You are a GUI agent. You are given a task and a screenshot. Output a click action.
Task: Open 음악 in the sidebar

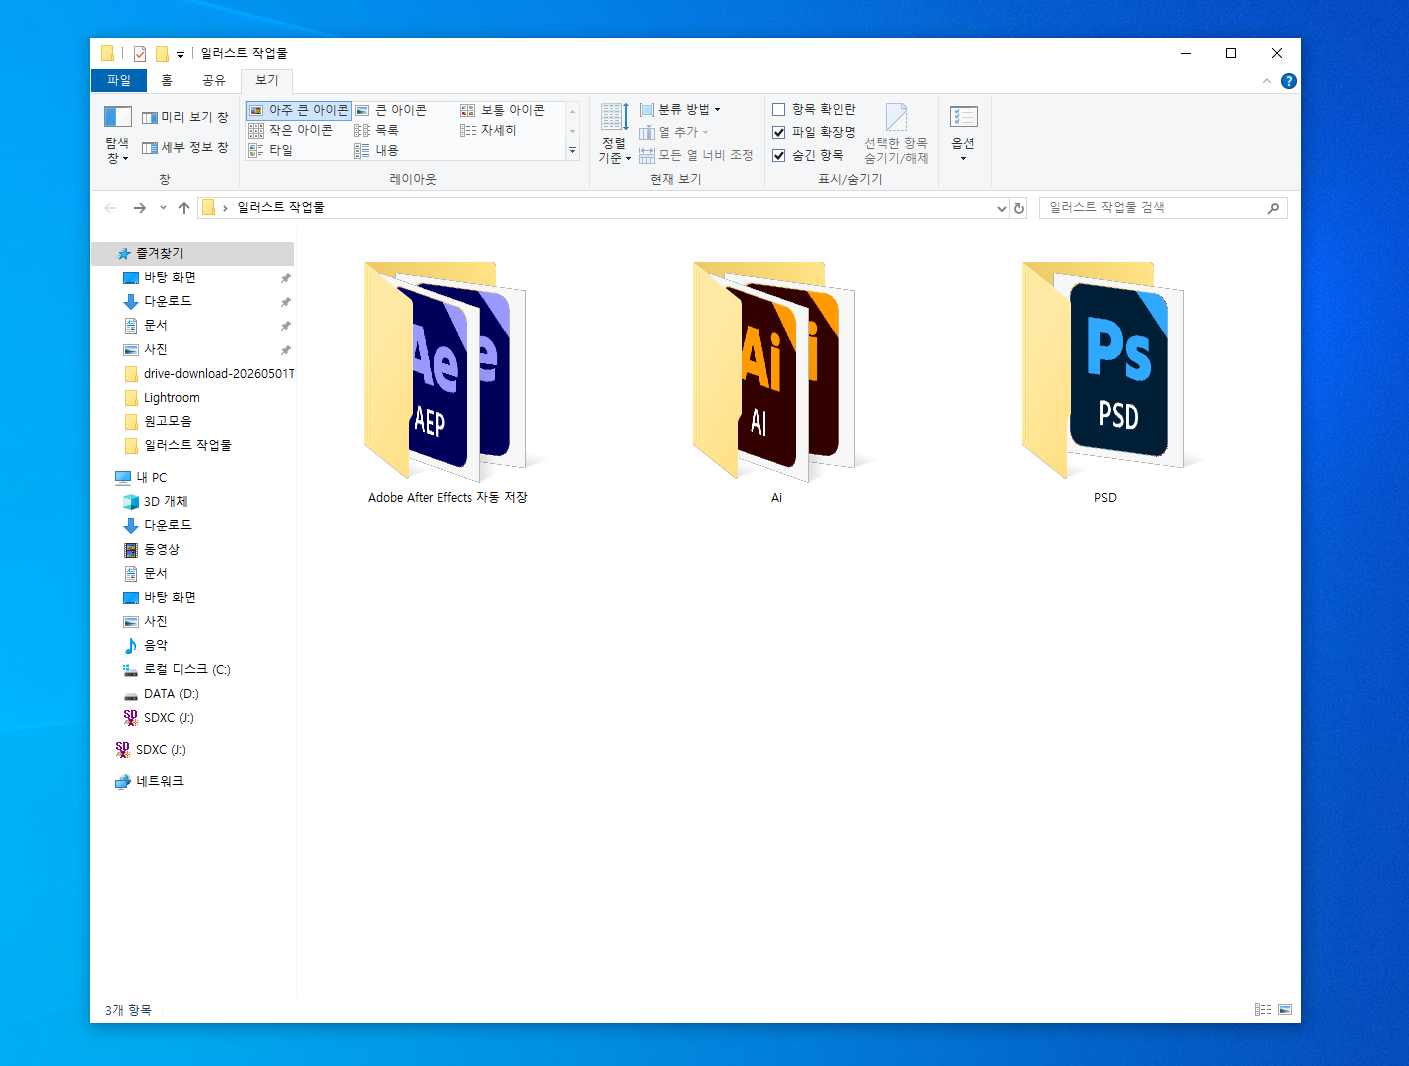[145, 645]
